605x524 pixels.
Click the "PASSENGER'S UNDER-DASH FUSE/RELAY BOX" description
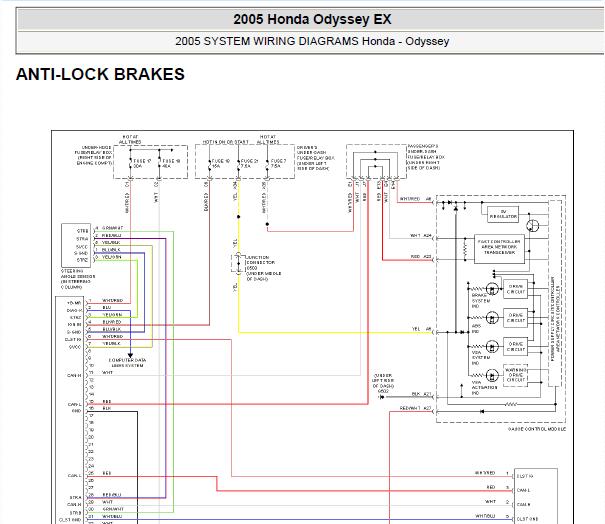(426, 157)
